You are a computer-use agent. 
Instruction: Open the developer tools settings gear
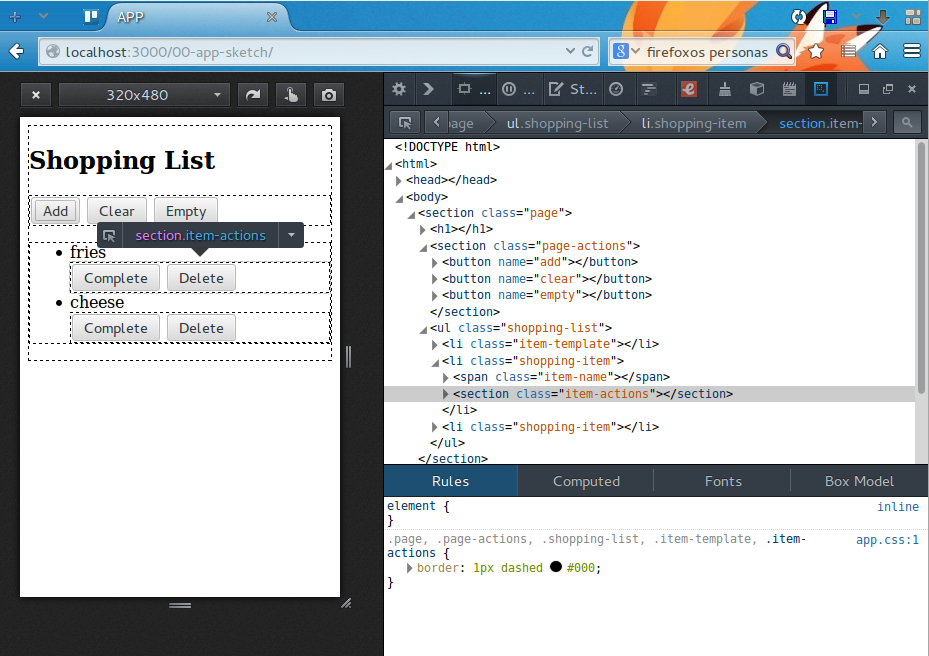pos(399,89)
